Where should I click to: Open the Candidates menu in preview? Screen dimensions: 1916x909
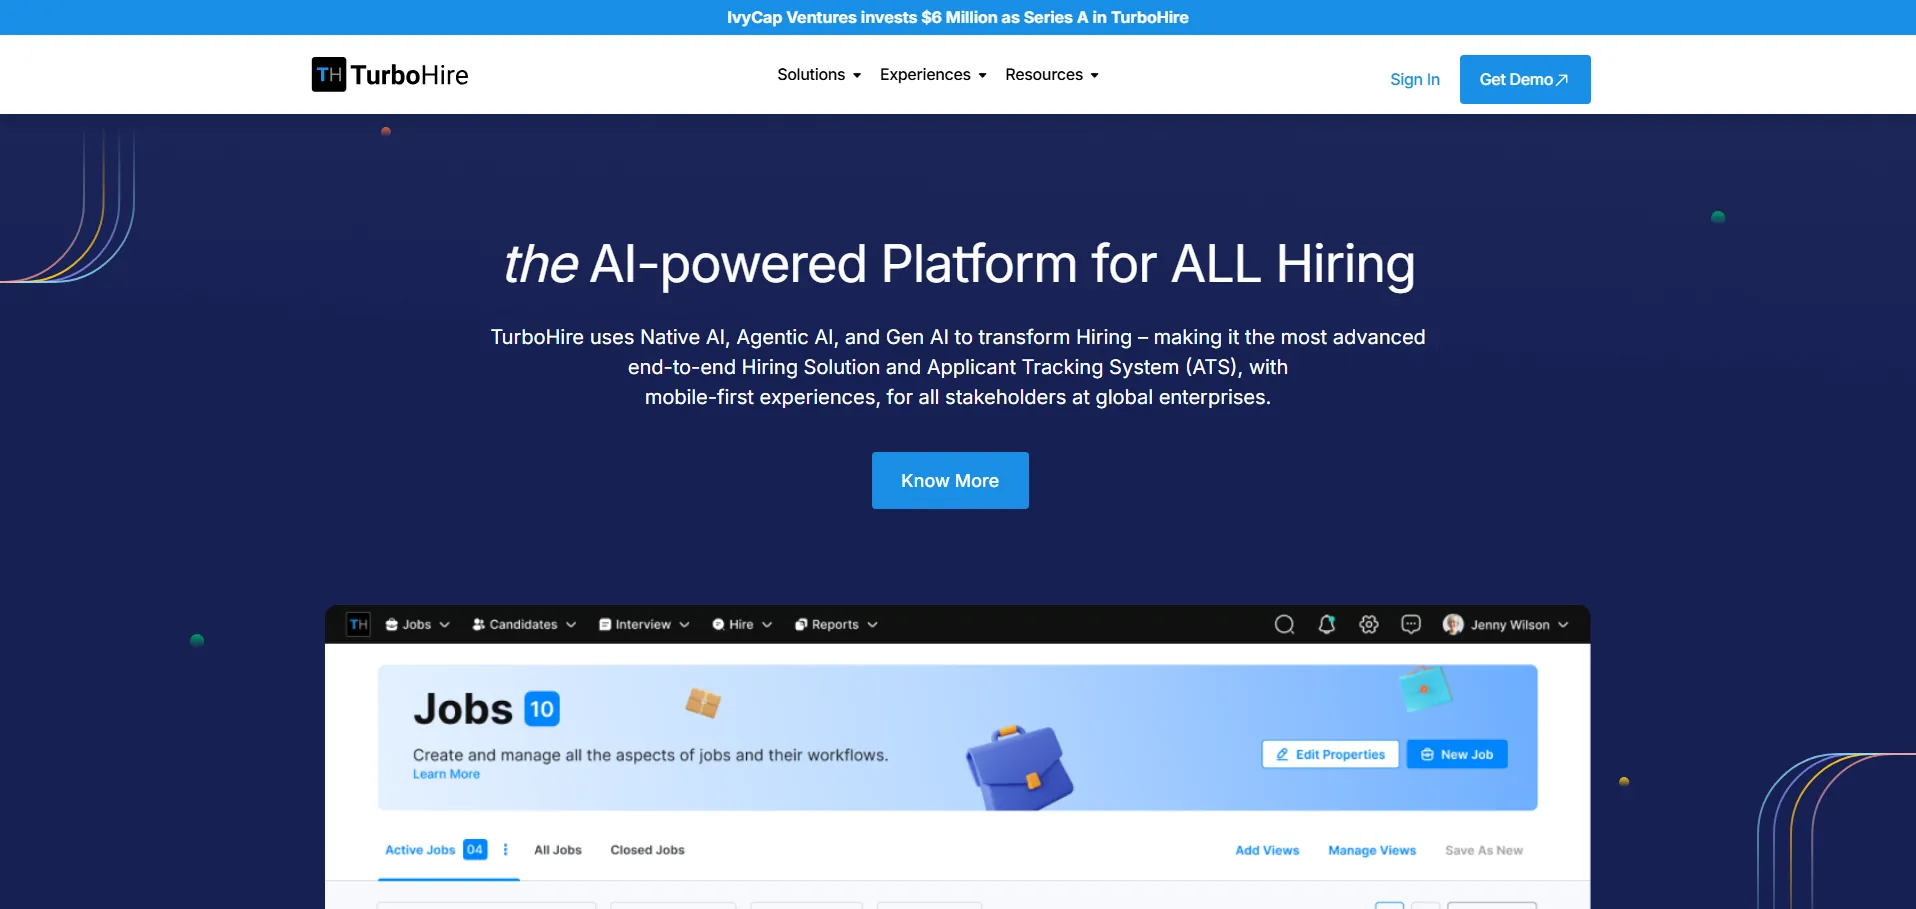click(523, 625)
